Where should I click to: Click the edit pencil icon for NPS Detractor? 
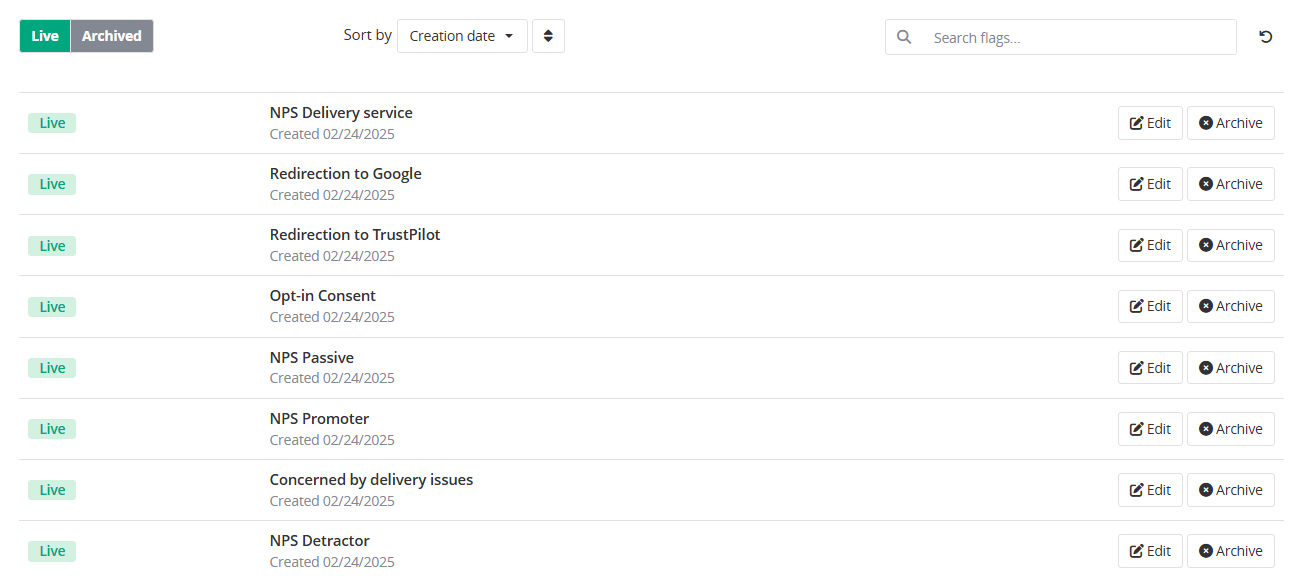tap(1136, 551)
